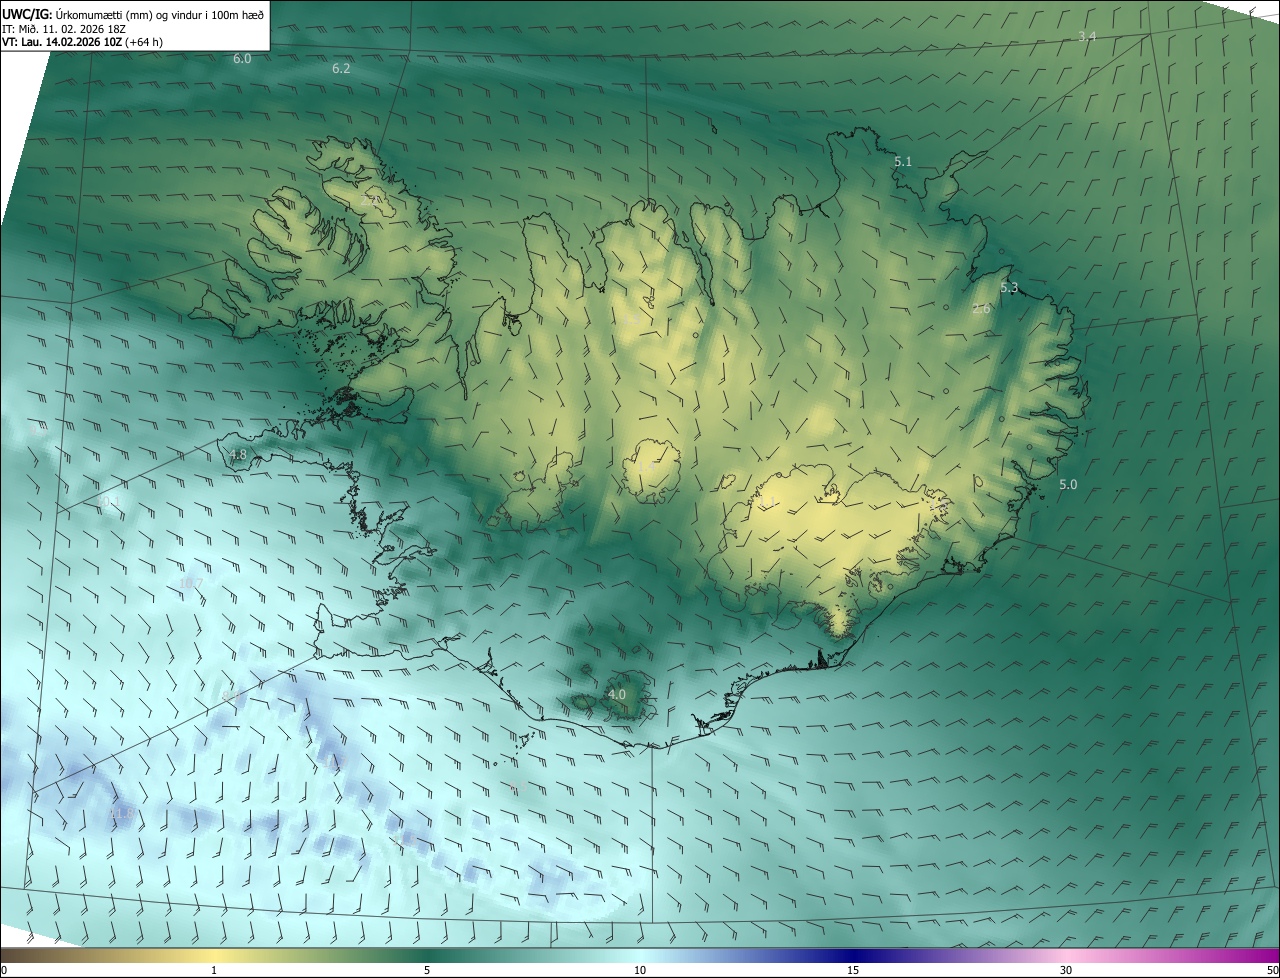The image size is (1280, 978).
Task: Select the colour scale tick label "5"
Action: 427,970
